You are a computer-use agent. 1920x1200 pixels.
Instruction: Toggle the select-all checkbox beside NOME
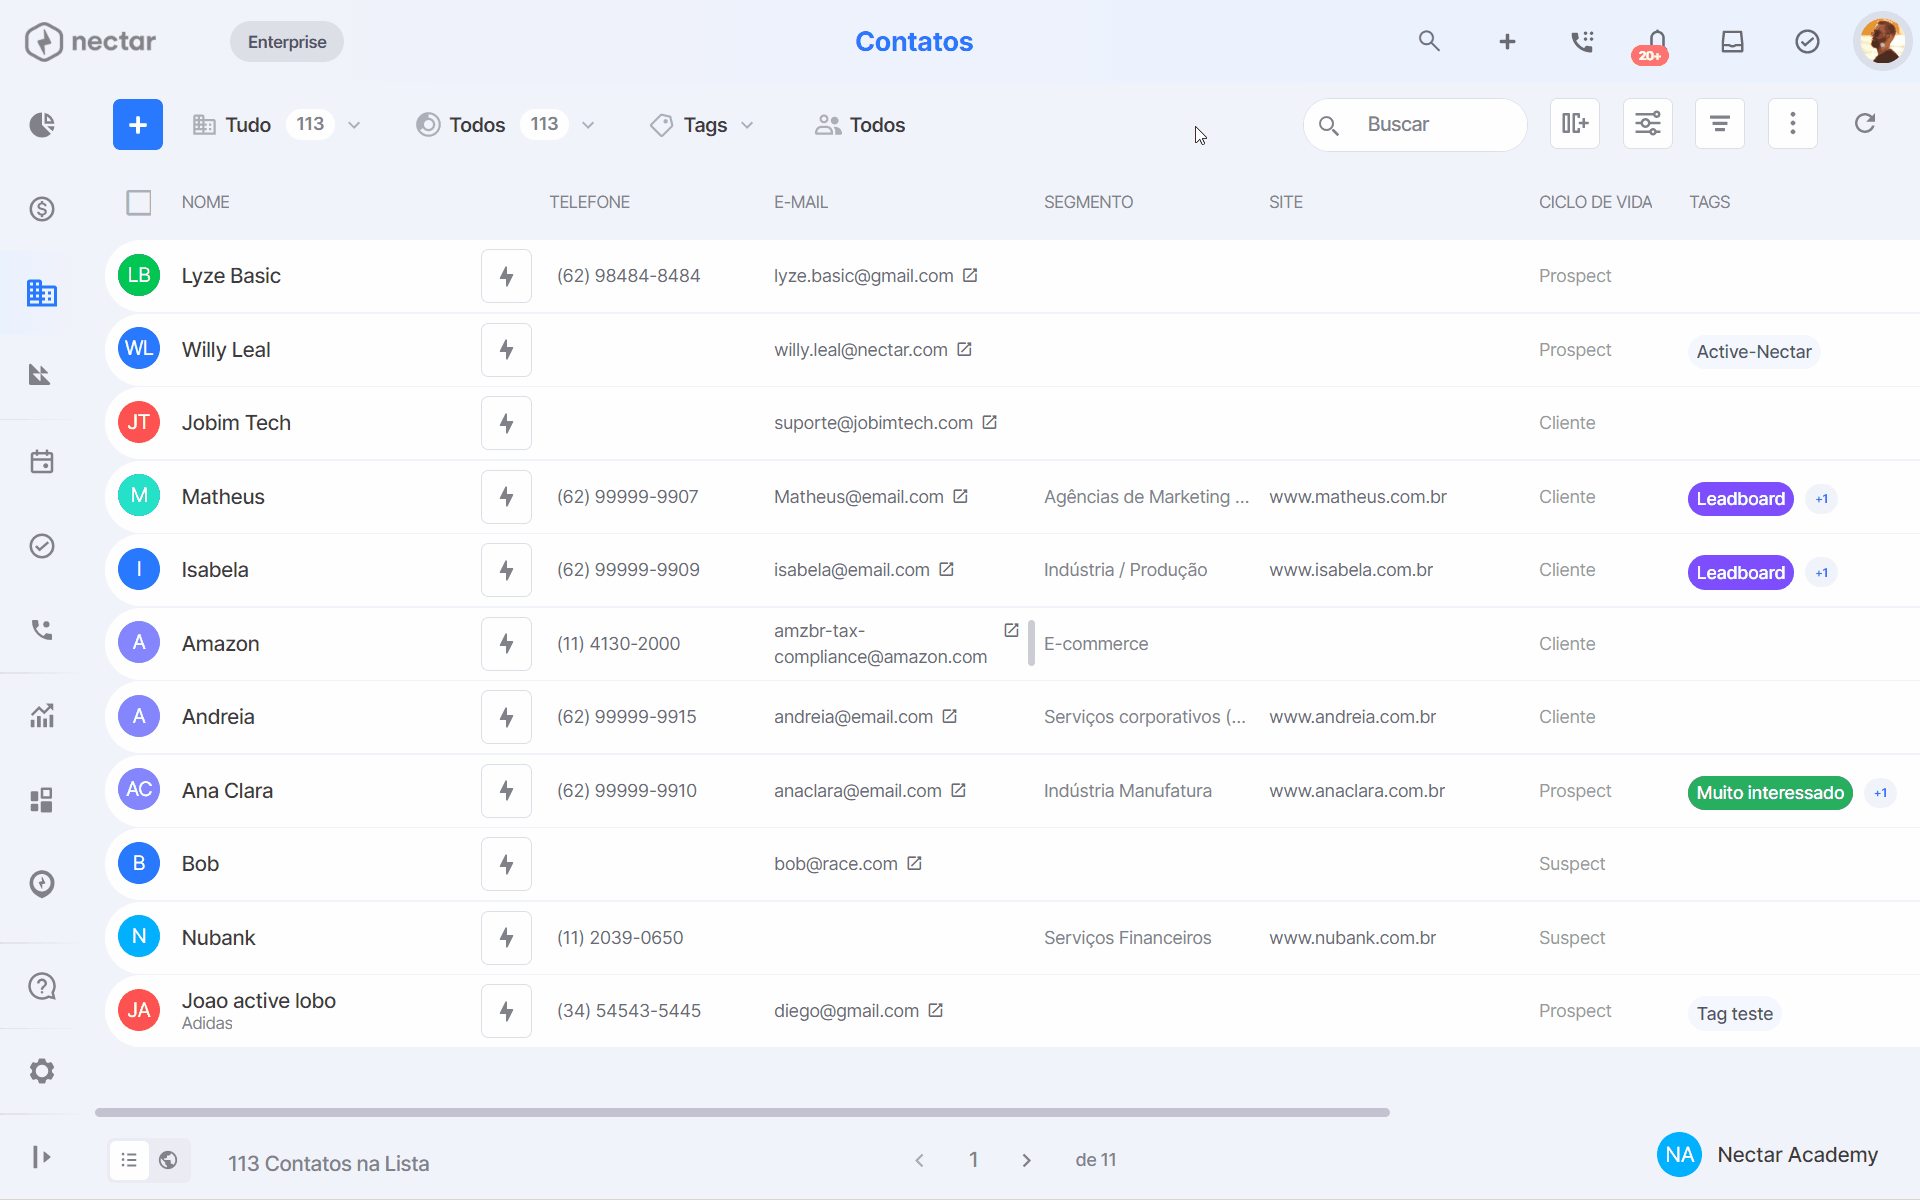coord(139,203)
